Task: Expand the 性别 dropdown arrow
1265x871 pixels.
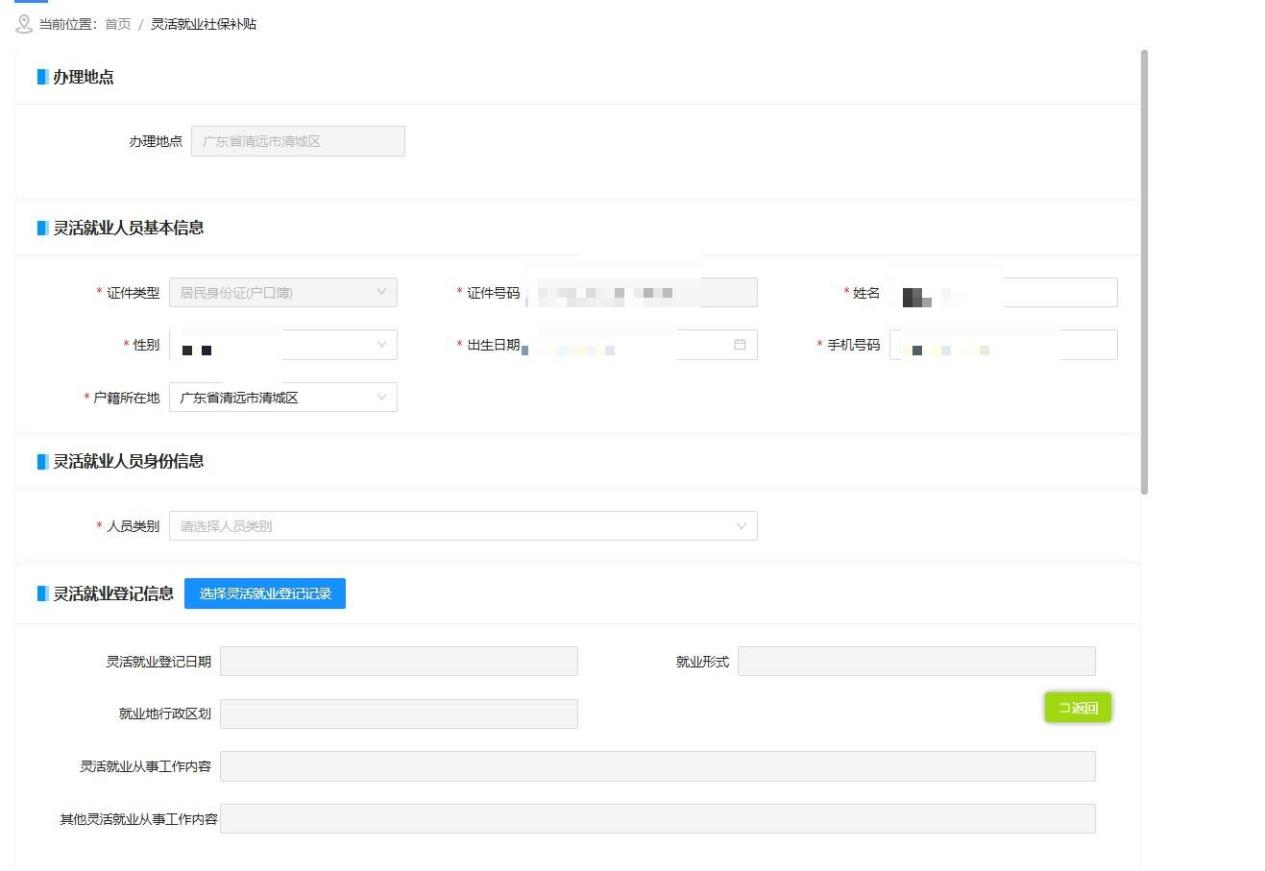Action: pyautogui.click(x=381, y=345)
